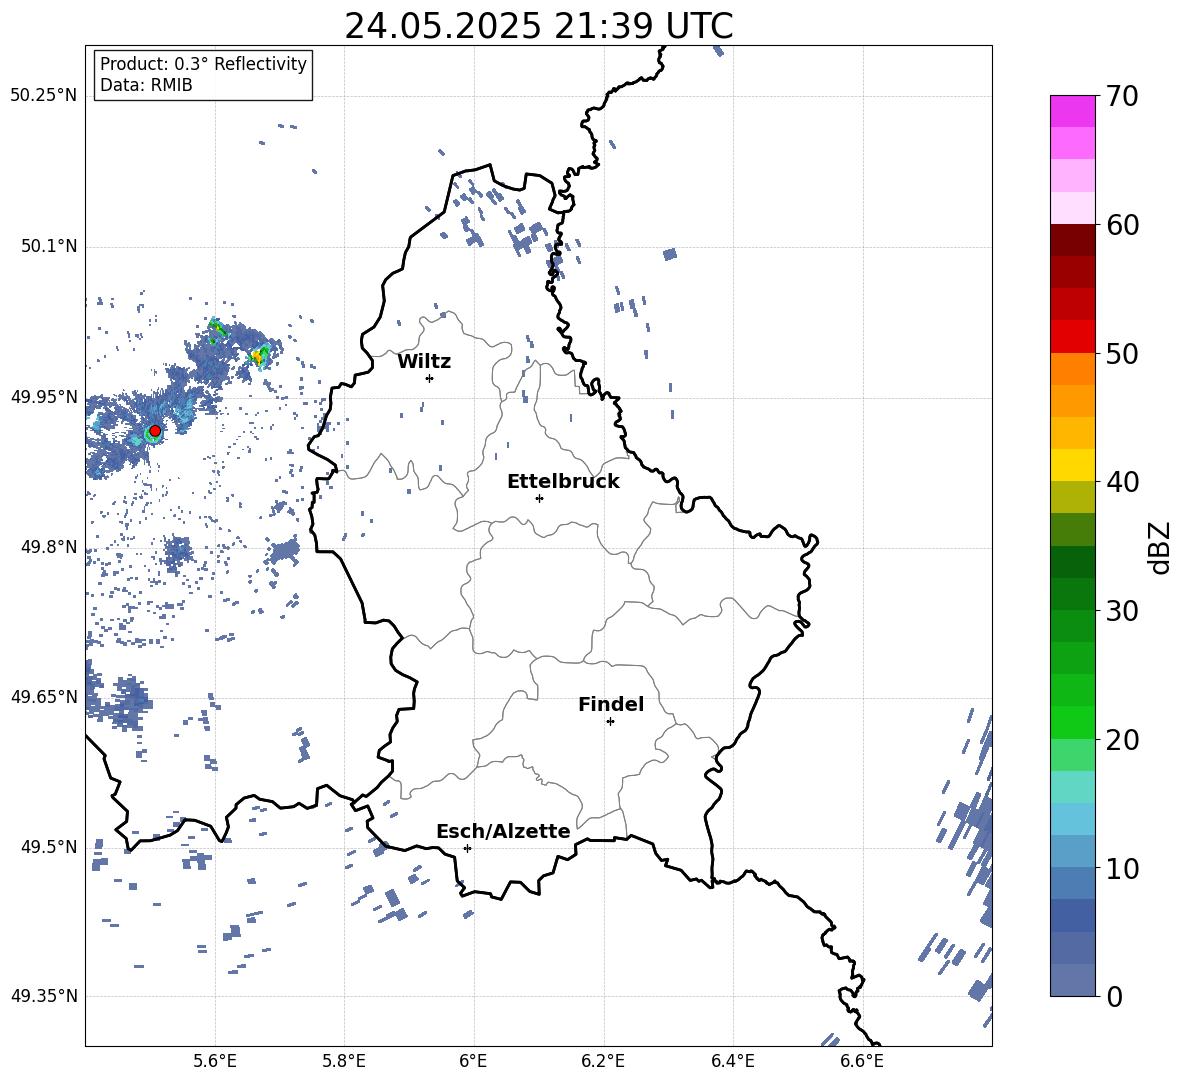
Task: Click the 6.4°E longitude label
Action: click(732, 1061)
